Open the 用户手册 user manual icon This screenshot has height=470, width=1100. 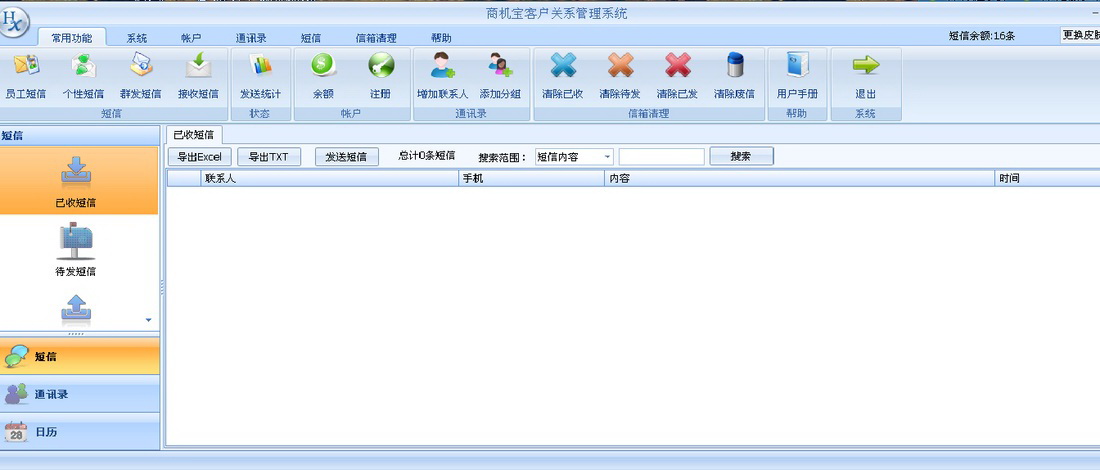click(x=798, y=65)
